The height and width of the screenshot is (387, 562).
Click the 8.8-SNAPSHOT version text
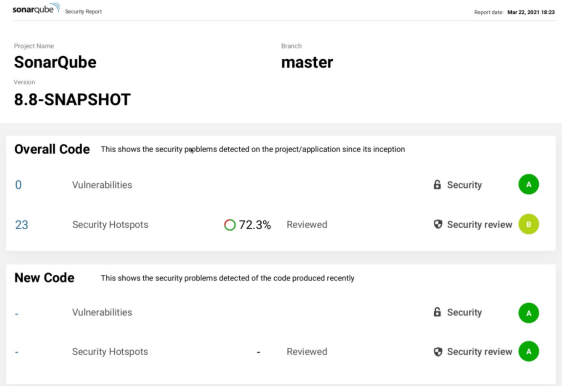(x=72, y=99)
